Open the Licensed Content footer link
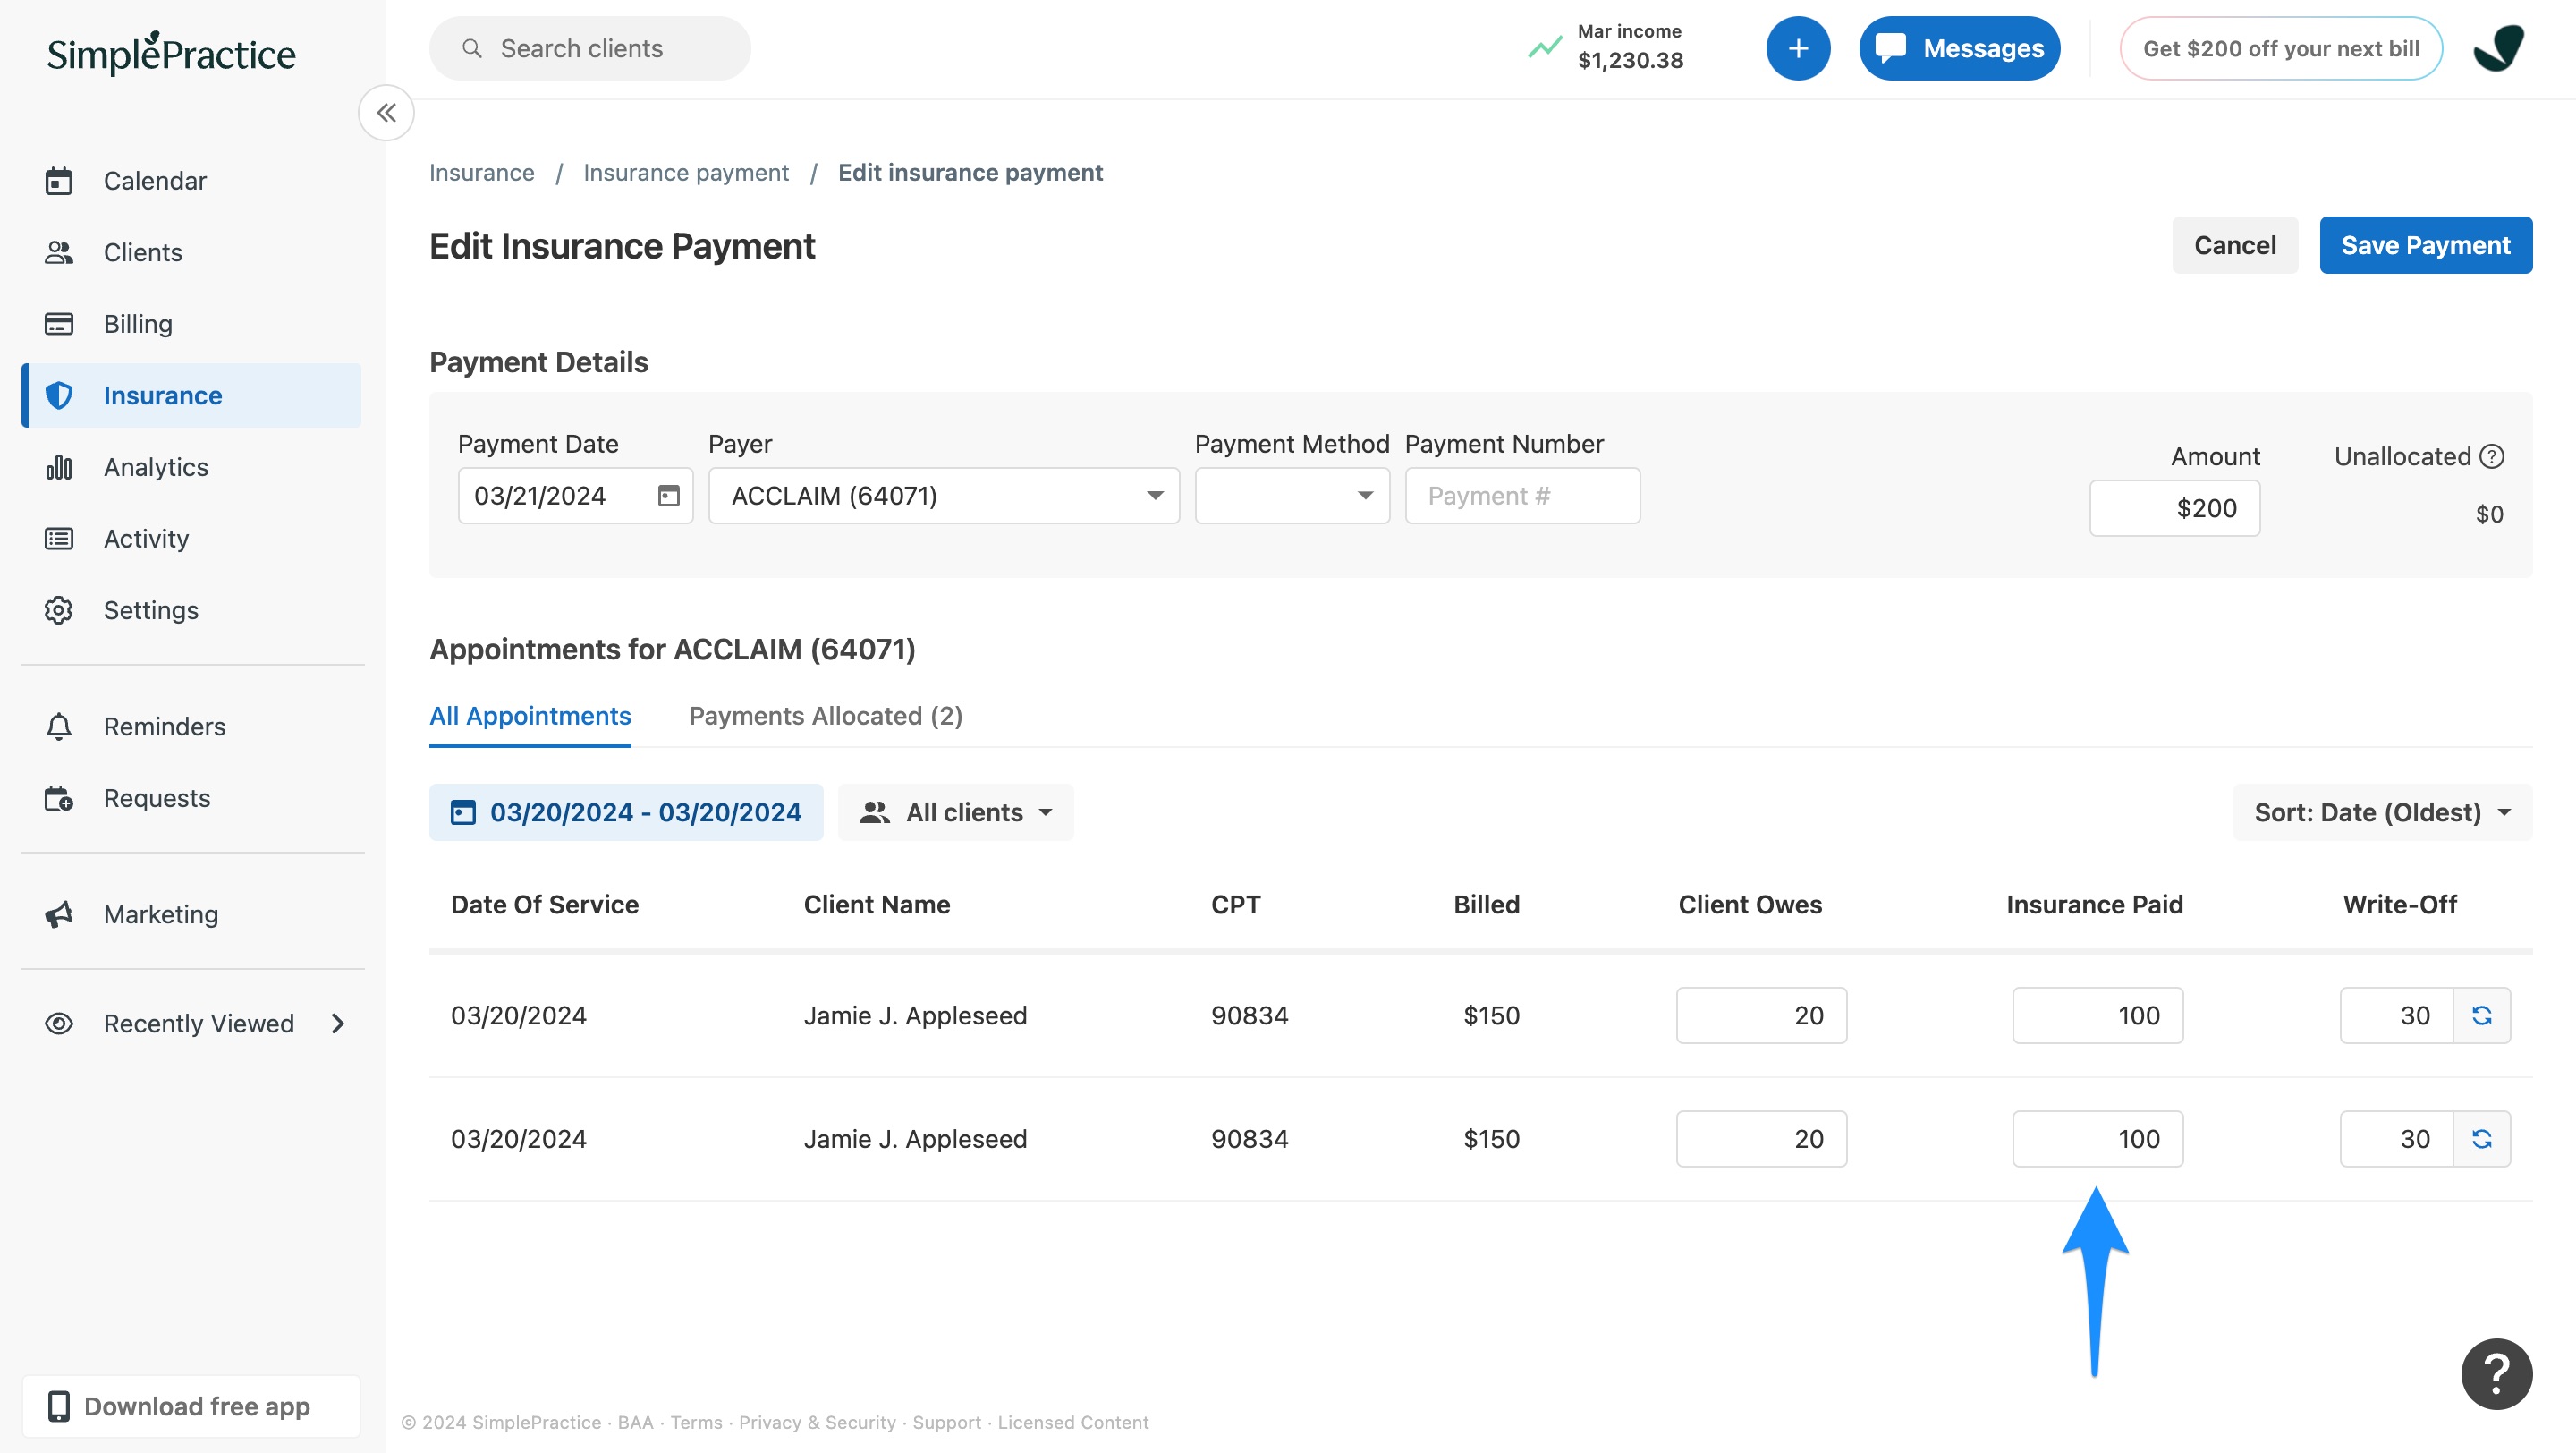 click(1073, 1422)
